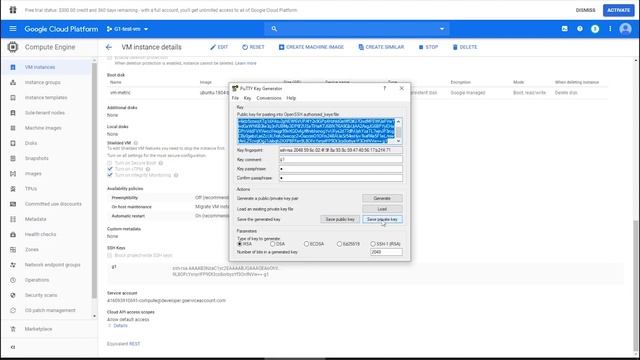Click the Key passphrase field
Image resolution: width=640 pixels, height=360 pixels.
341,169
